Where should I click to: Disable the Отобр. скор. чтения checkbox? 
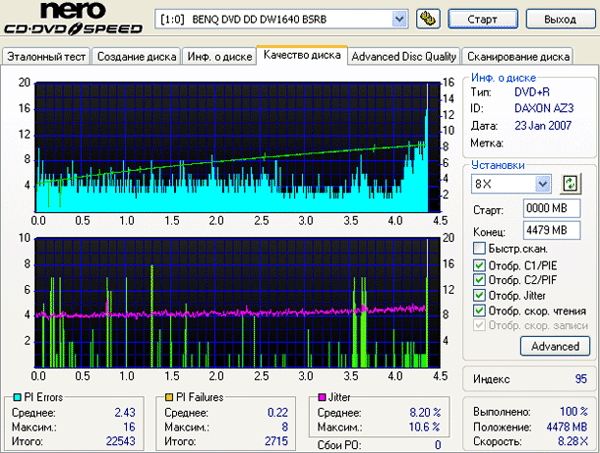(480, 310)
